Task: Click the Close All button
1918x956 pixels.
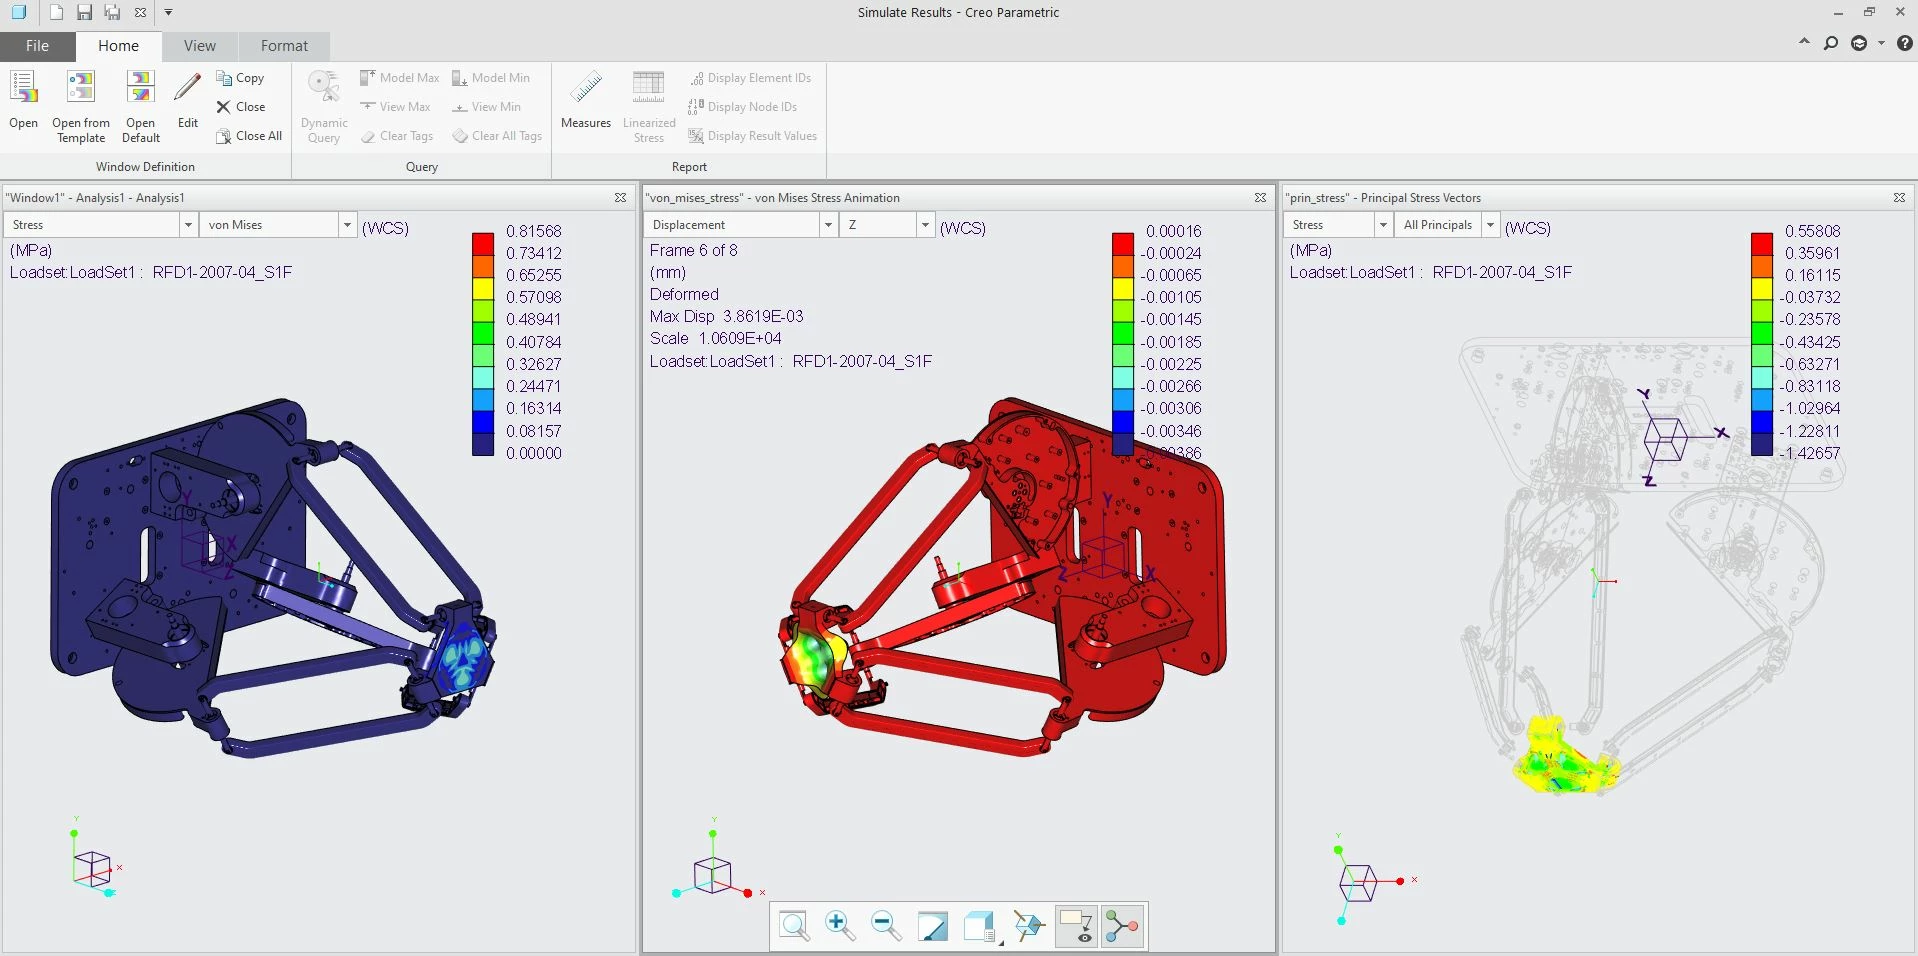Action: click(x=249, y=136)
